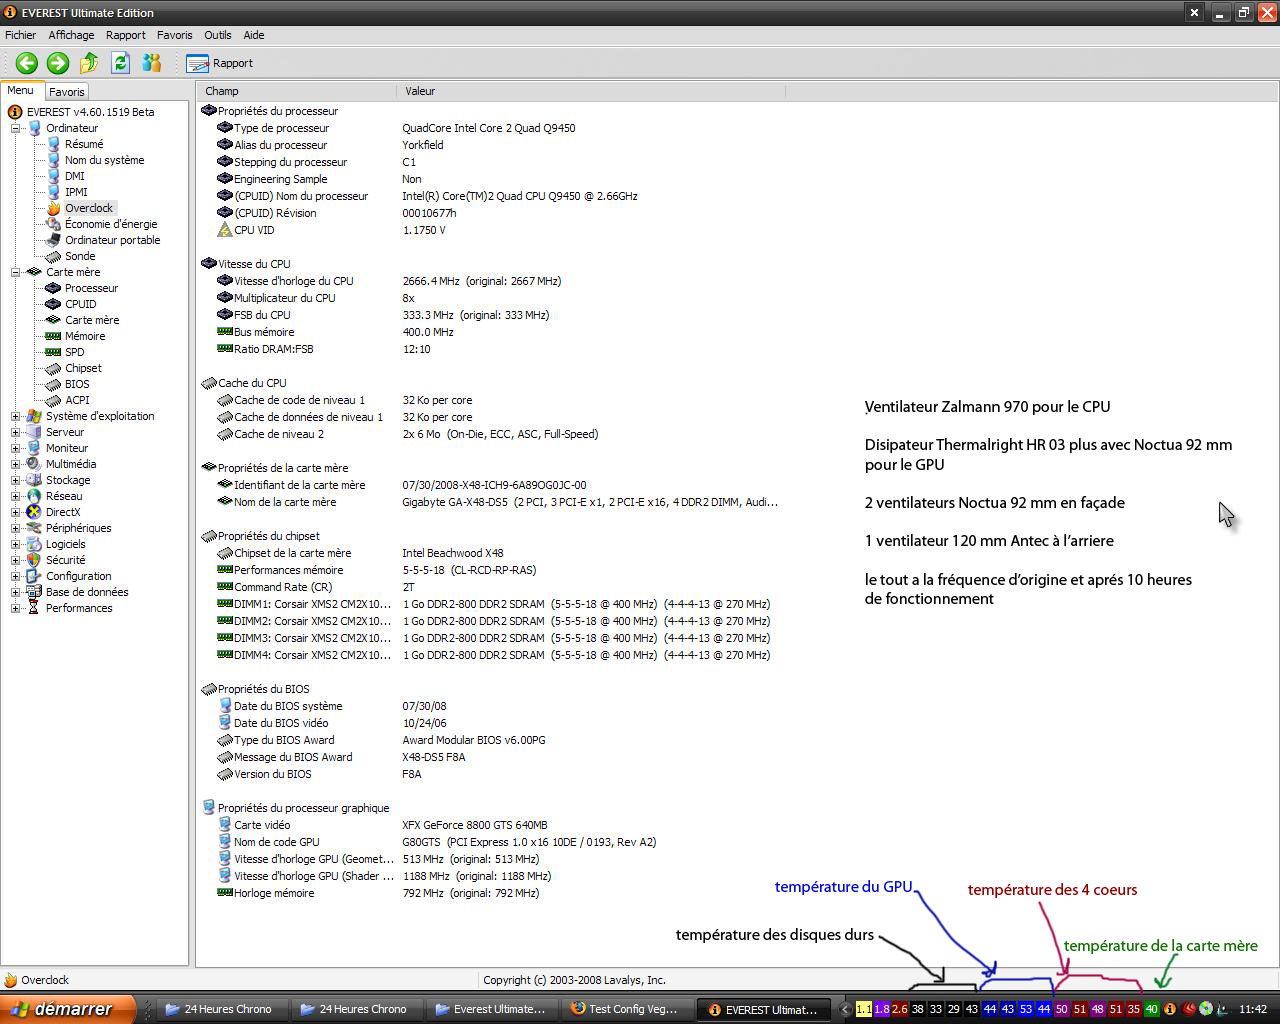
Task: Expand the Réseau tree node
Action: [x=16, y=496]
